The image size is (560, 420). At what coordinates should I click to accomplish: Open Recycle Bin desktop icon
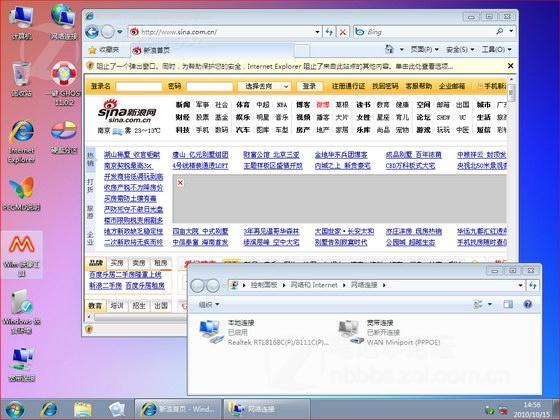(21, 79)
